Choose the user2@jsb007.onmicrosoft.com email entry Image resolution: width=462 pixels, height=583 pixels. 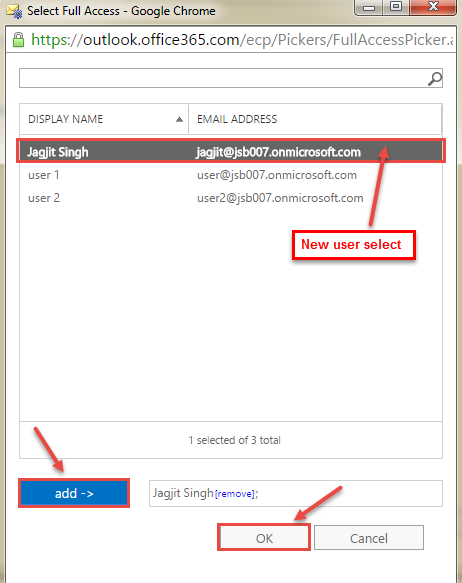tap(280, 198)
